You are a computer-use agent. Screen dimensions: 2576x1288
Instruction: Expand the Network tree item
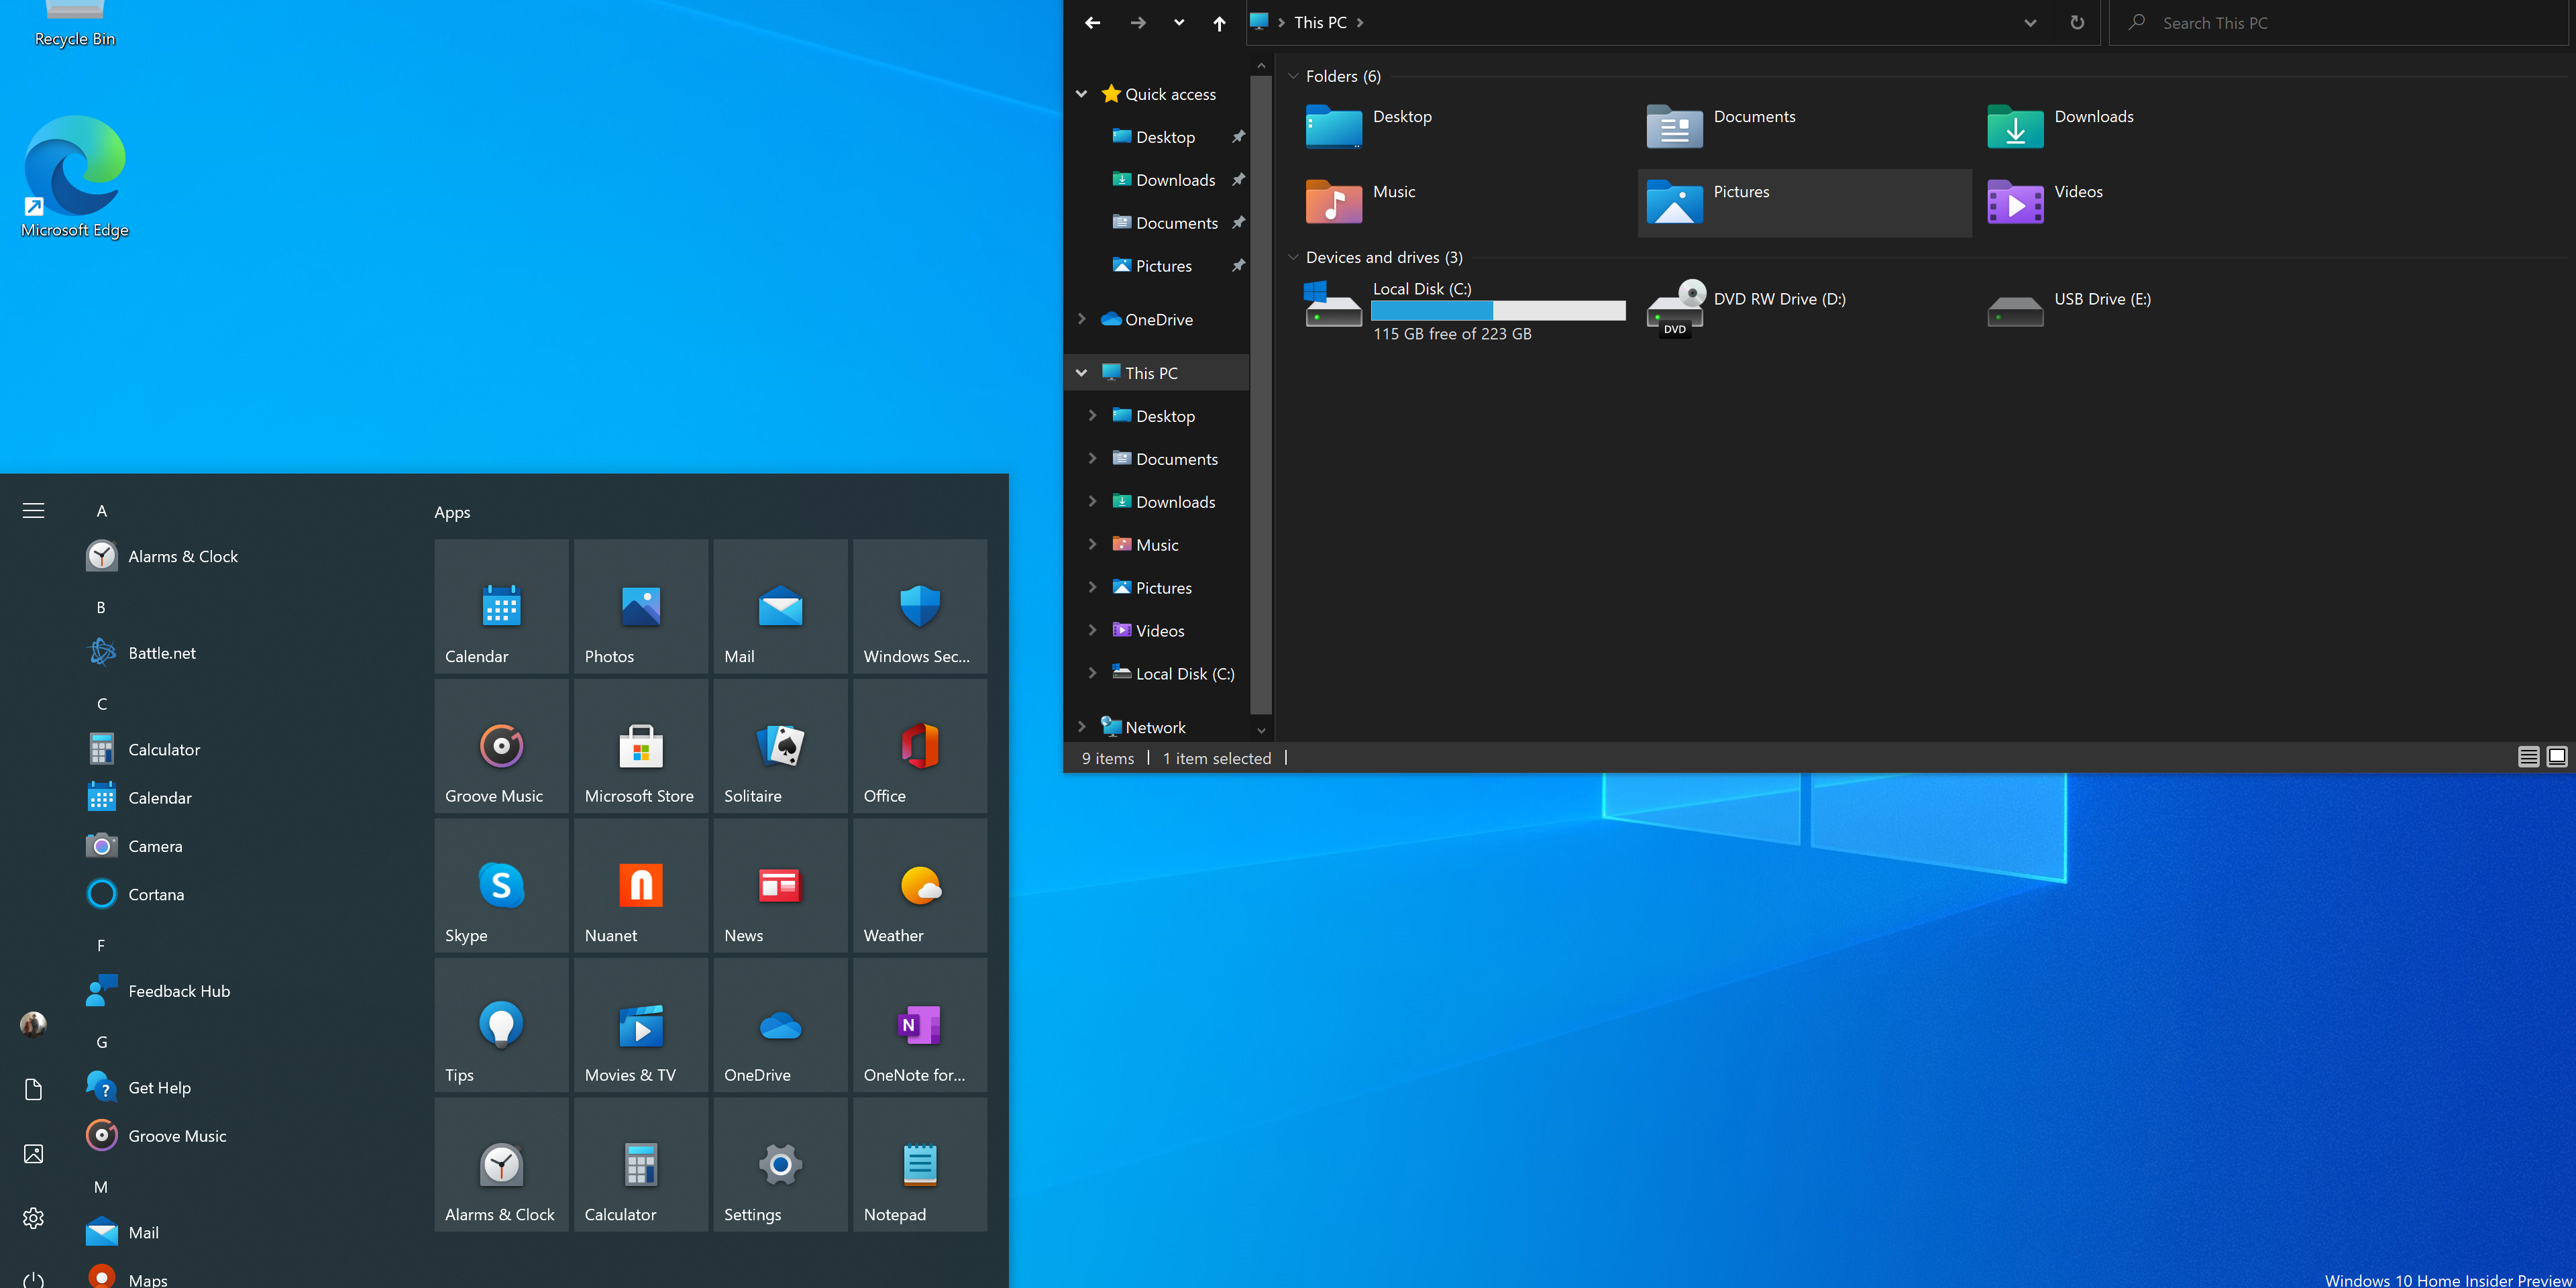point(1081,726)
